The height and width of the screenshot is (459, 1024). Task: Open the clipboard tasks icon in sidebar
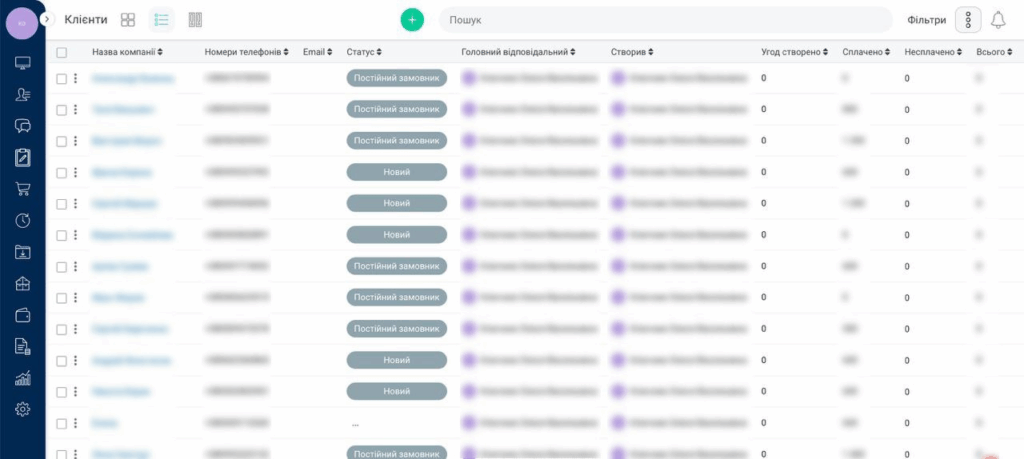(x=22, y=157)
